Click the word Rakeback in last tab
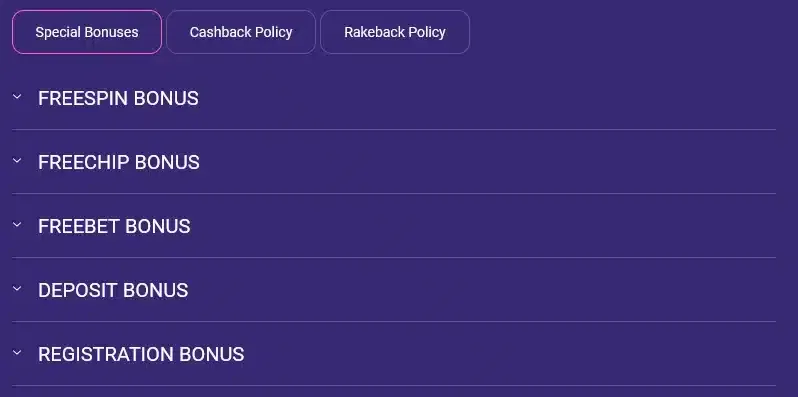Image resolution: width=798 pixels, height=397 pixels. (374, 32)
